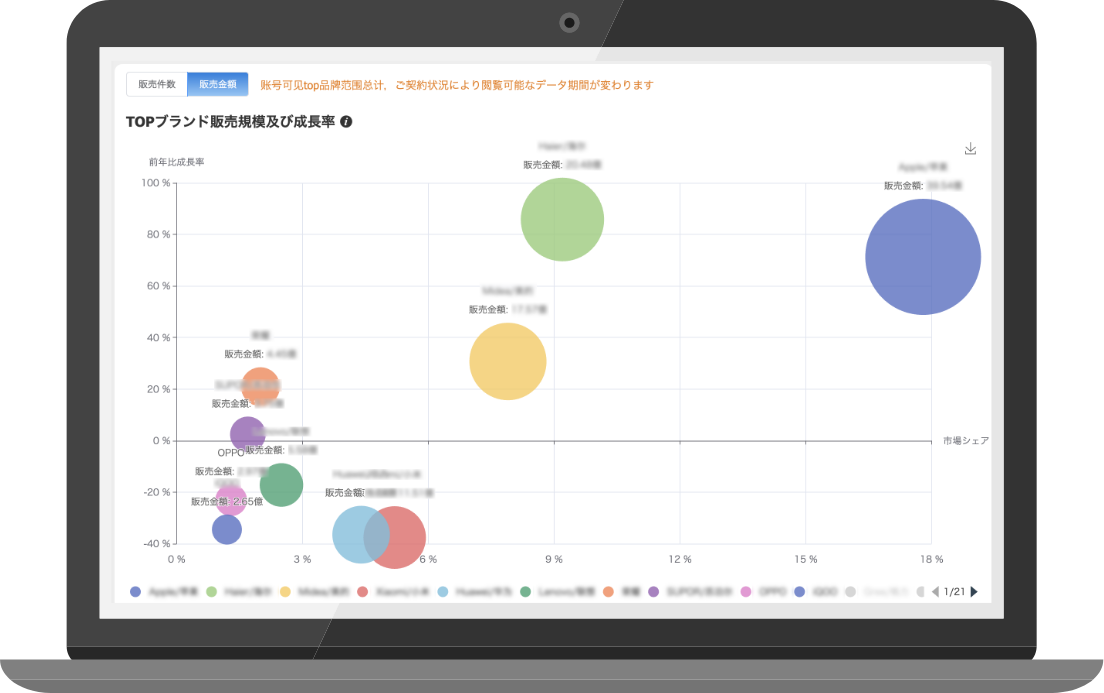Click the green Haier bubble
The image size is (1104, 693).
coord(562,219)
